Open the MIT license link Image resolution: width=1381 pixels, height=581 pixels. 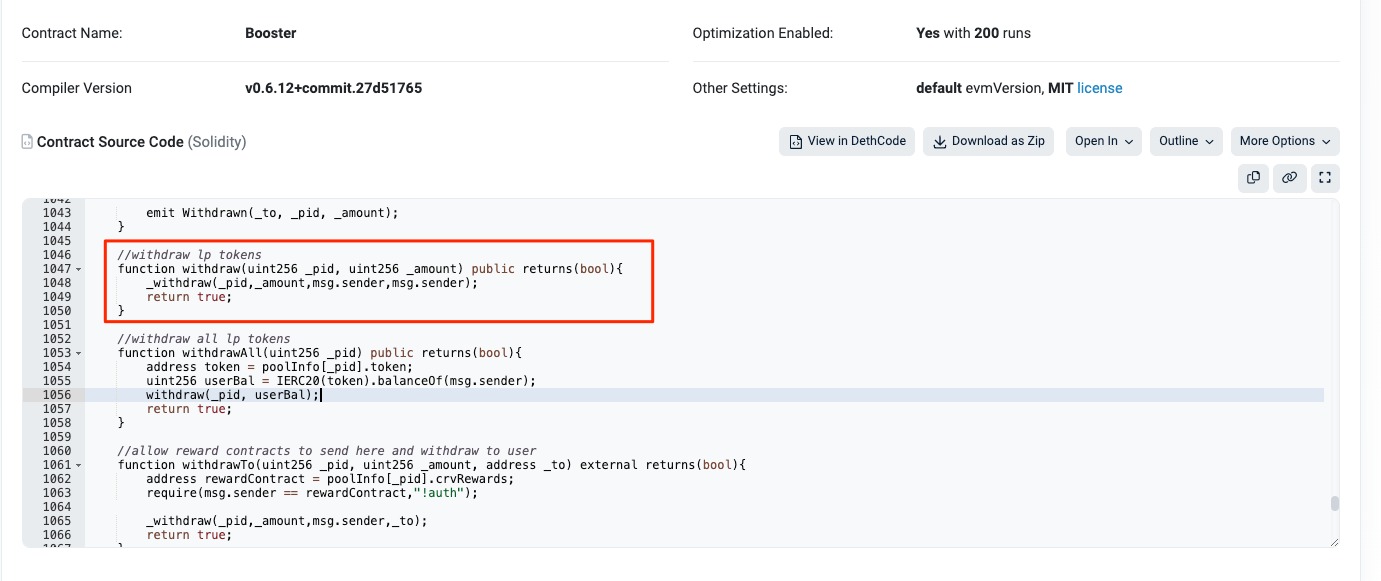pyautogui.click(x=1099, y=88)
